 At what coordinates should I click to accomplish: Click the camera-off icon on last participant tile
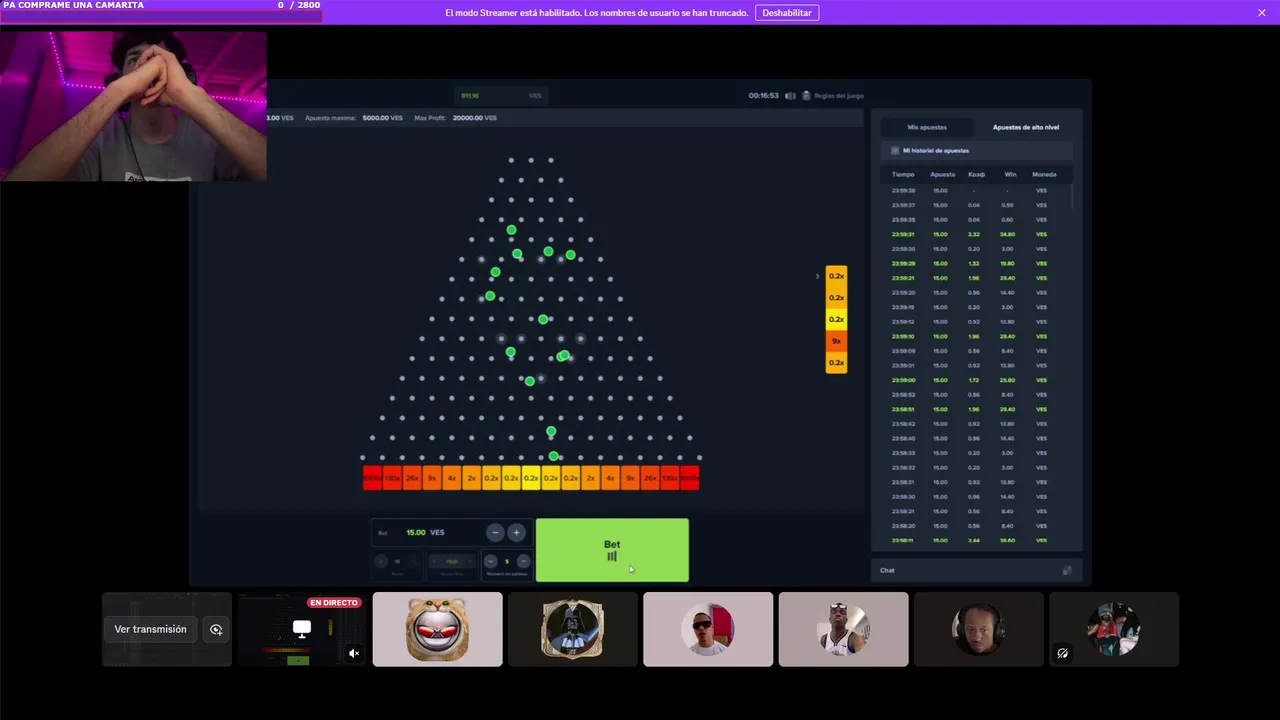tap(1063, 653)
